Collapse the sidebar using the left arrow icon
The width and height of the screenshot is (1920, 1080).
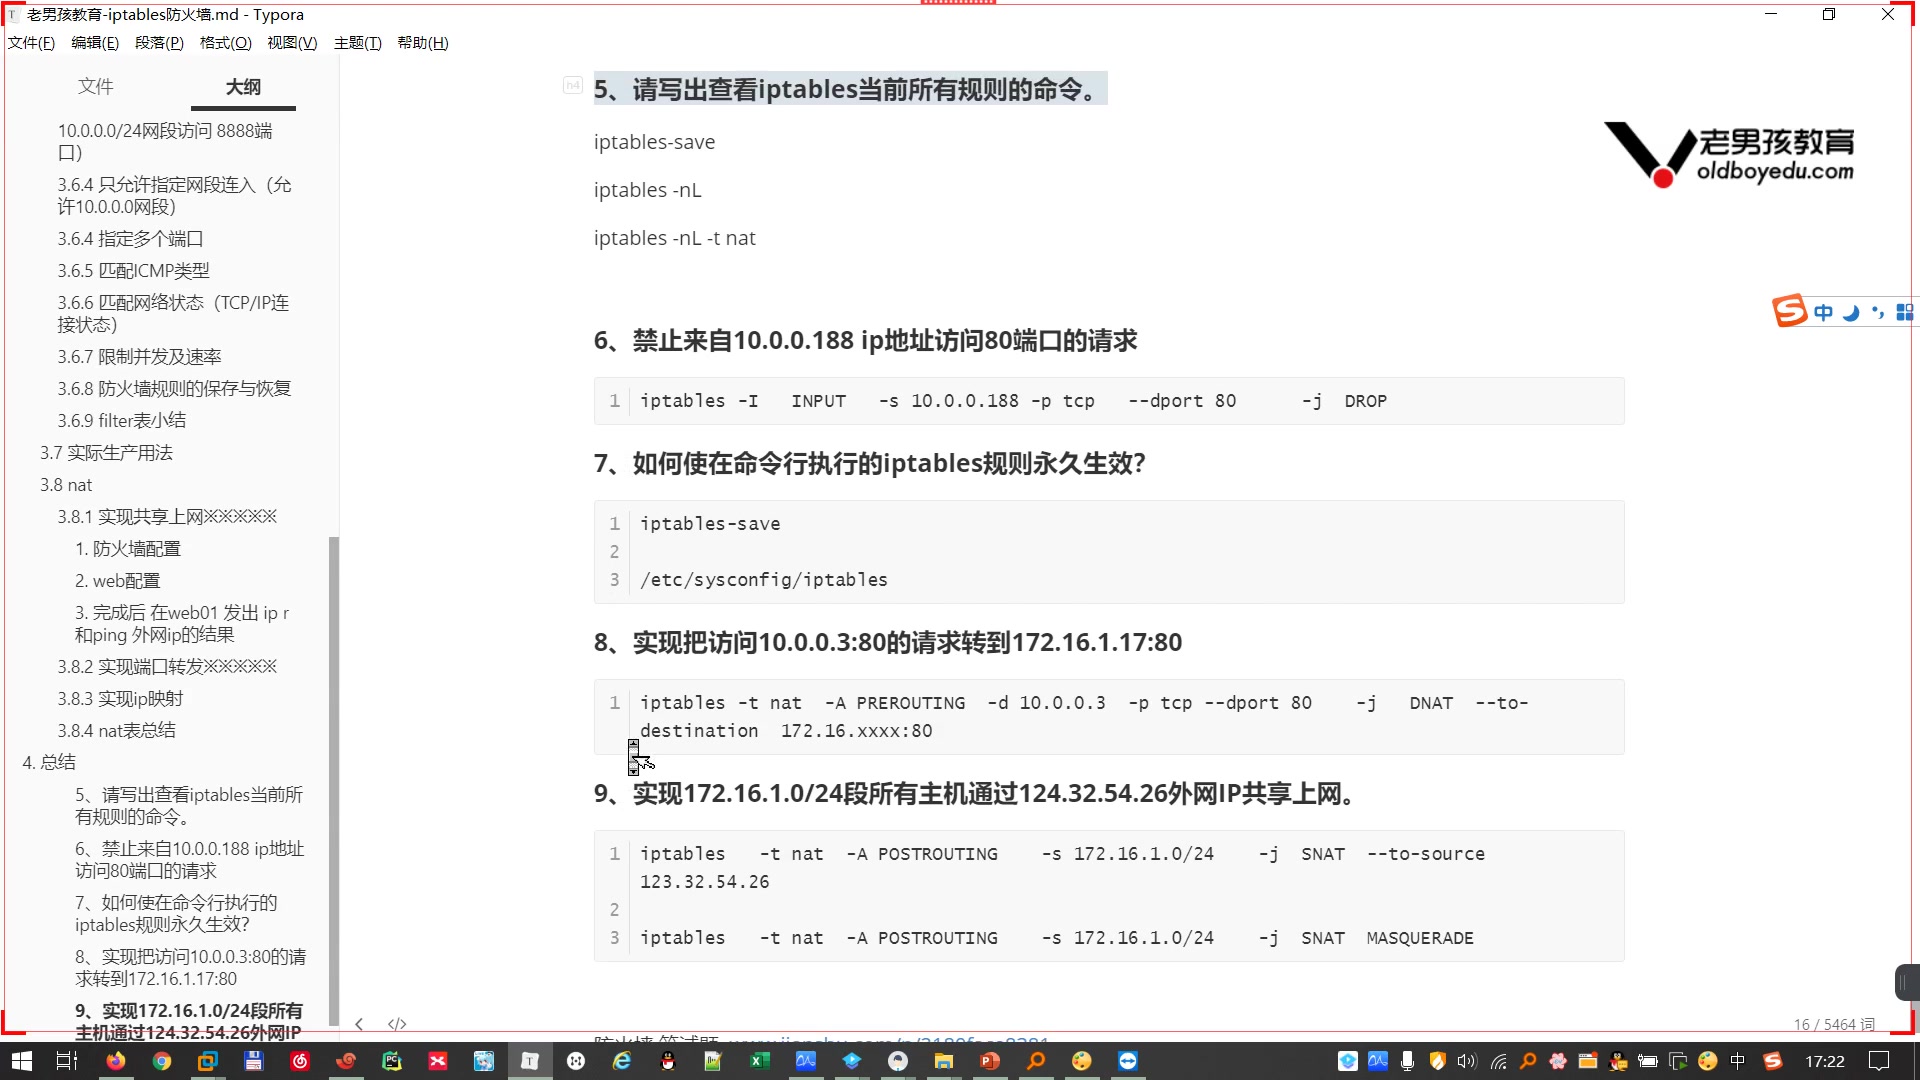pyautogui.click(x=360, y=1024)
